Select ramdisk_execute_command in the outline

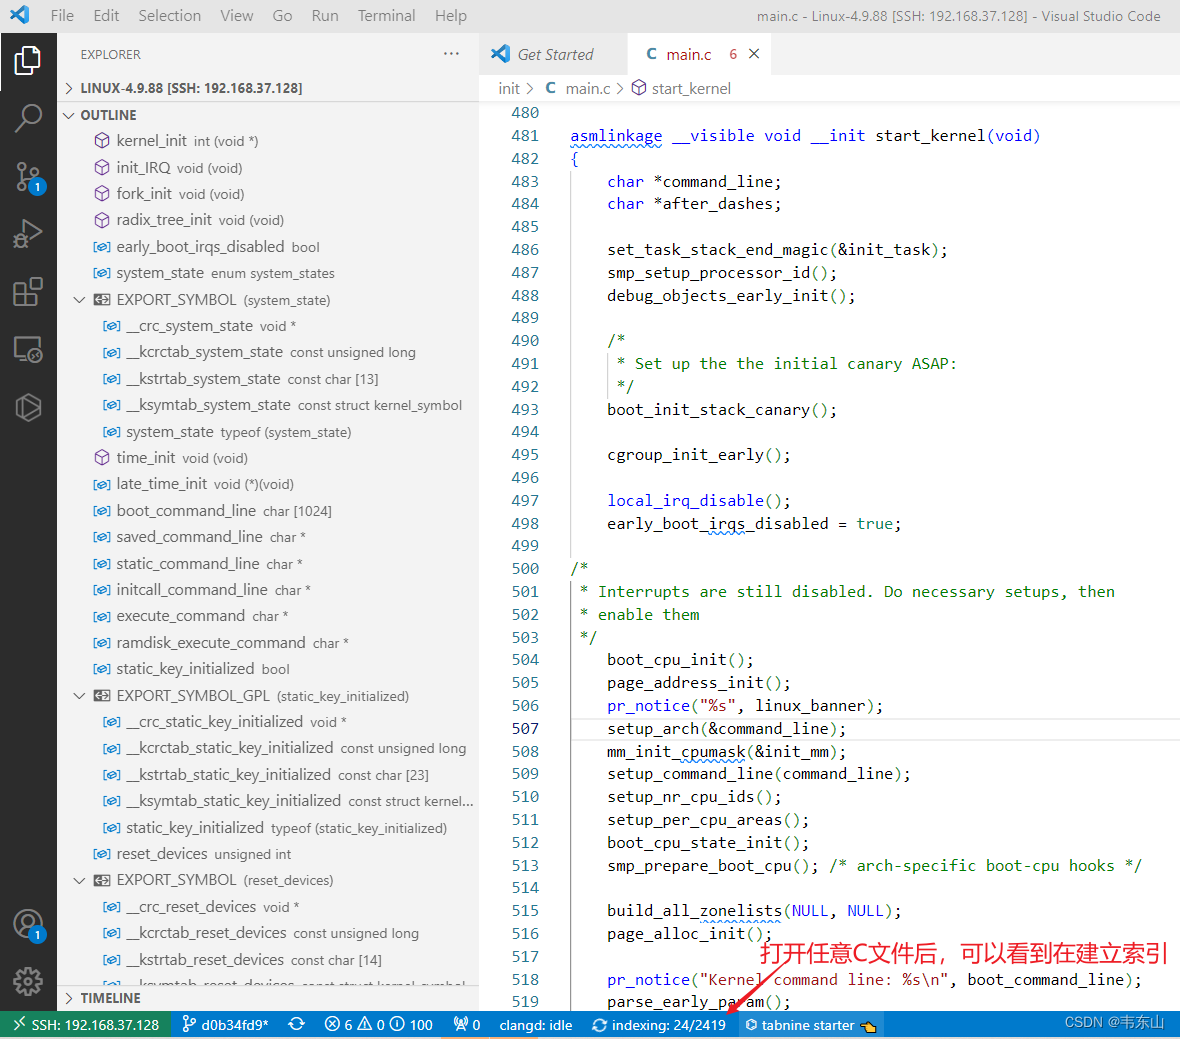pos(267,643)
